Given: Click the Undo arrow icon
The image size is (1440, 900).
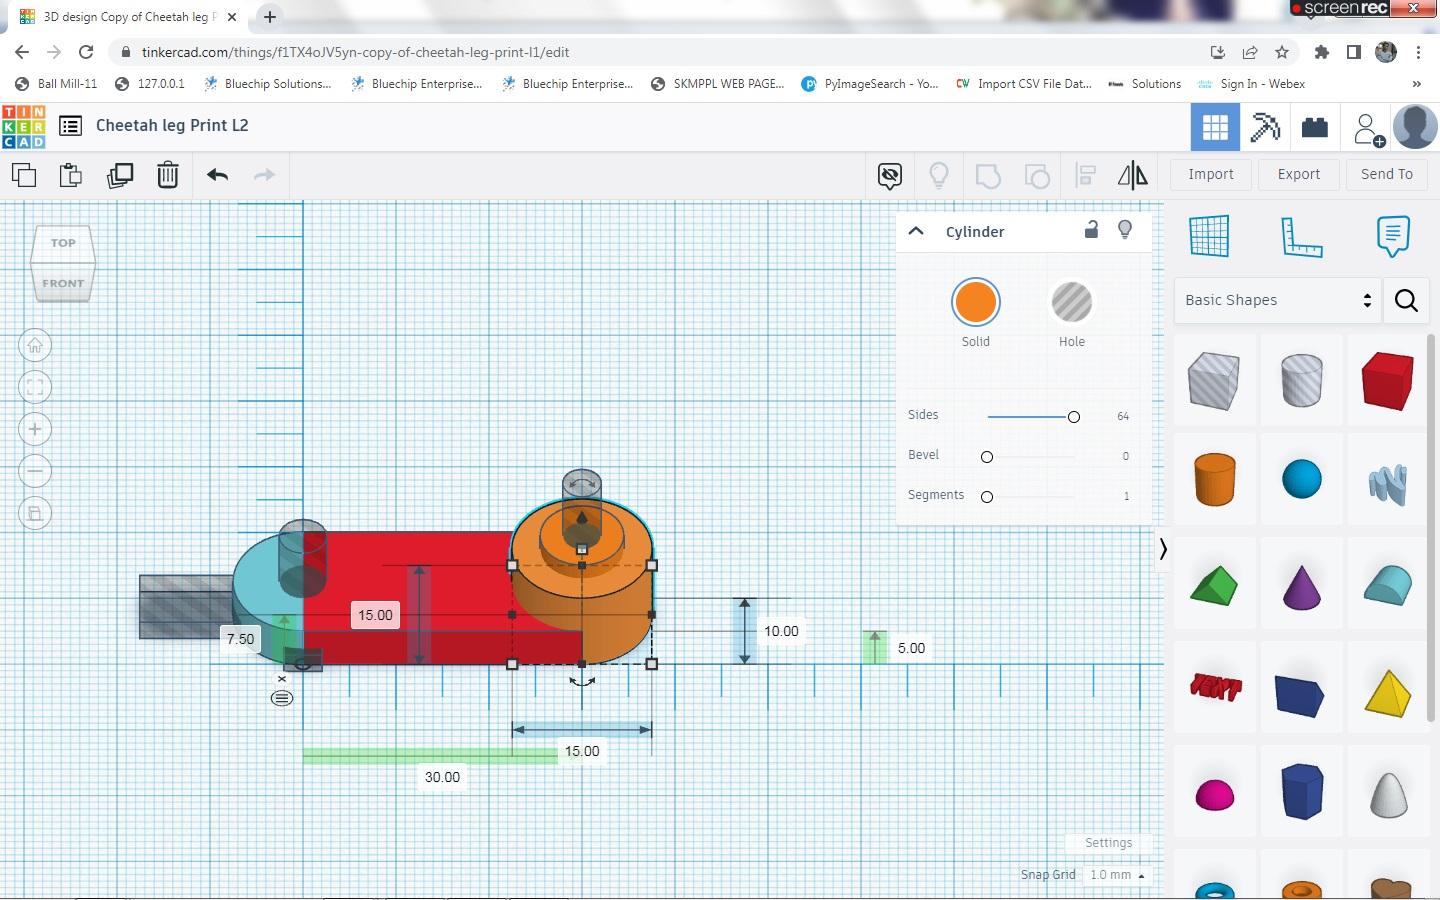Looking at the screenshot, I should [217, 176].
